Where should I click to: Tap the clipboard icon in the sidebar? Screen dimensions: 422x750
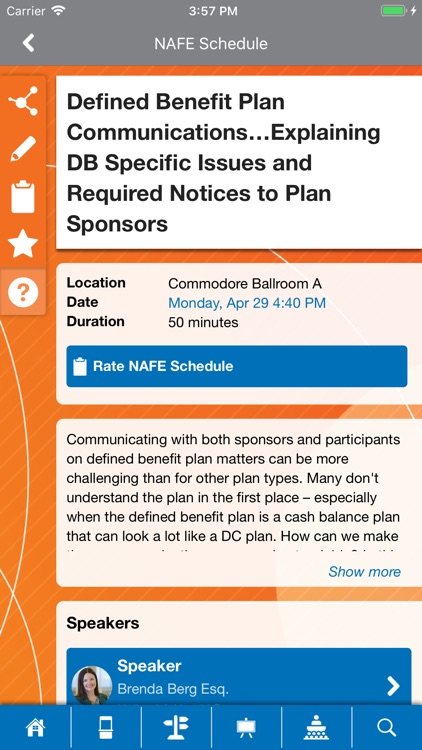coord(23,196)
